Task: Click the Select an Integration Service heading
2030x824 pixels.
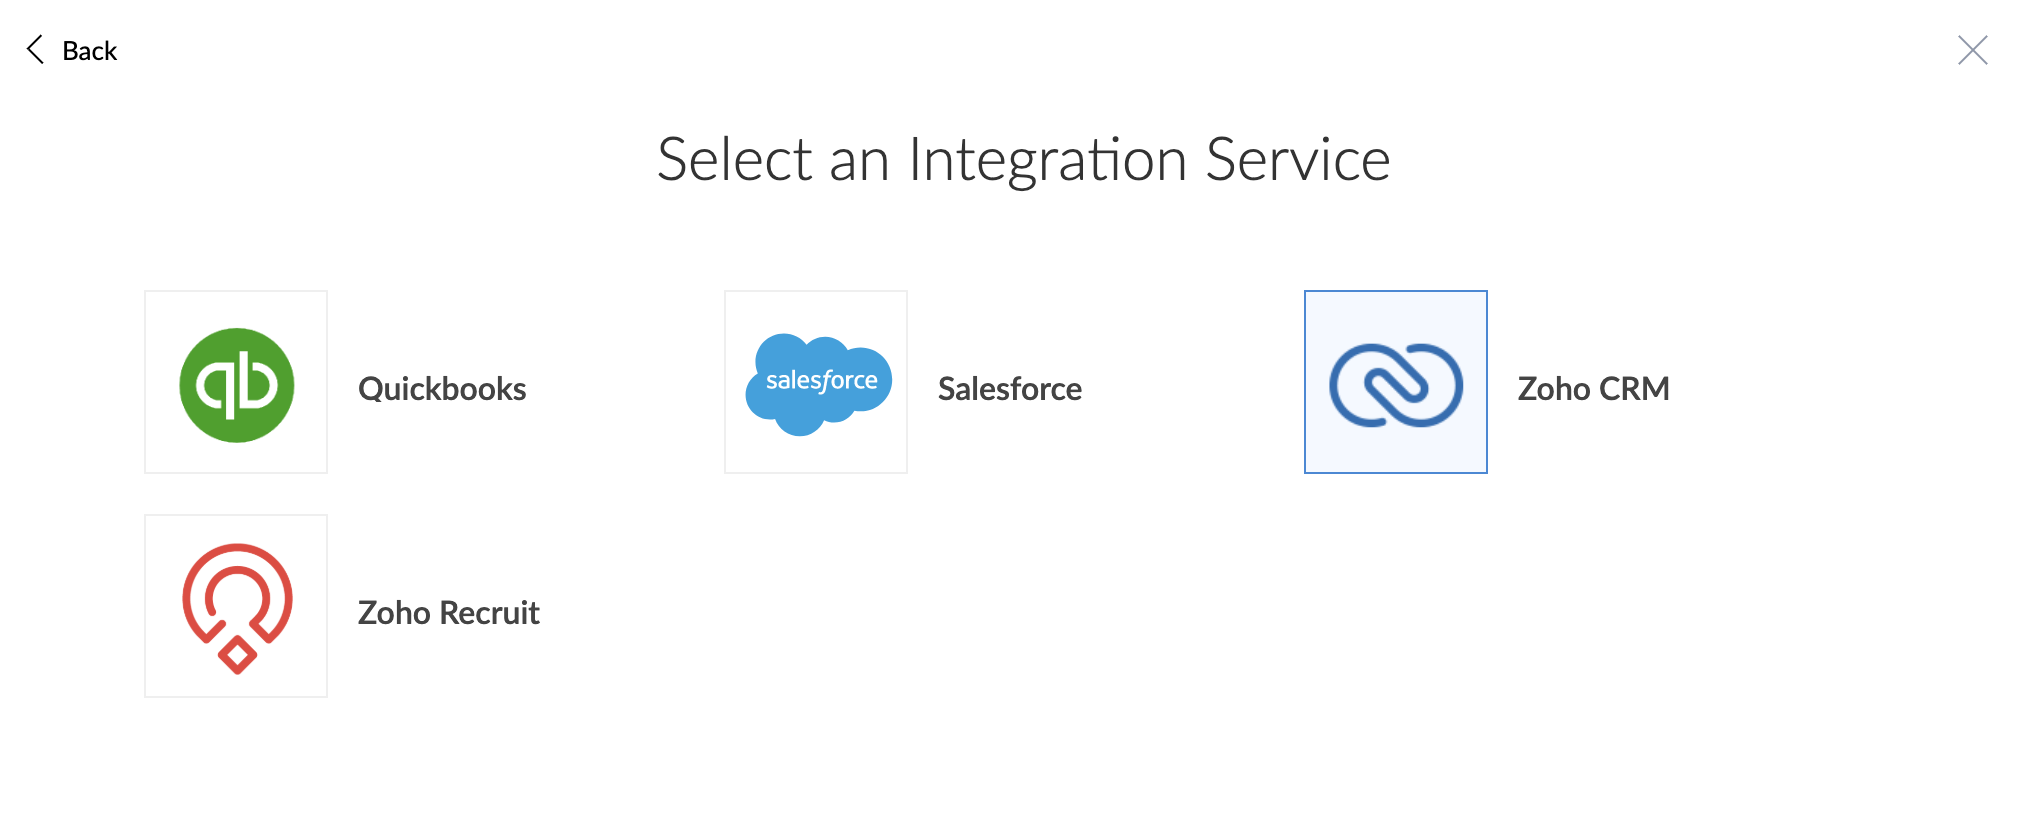Action: tap(1024, 160)
